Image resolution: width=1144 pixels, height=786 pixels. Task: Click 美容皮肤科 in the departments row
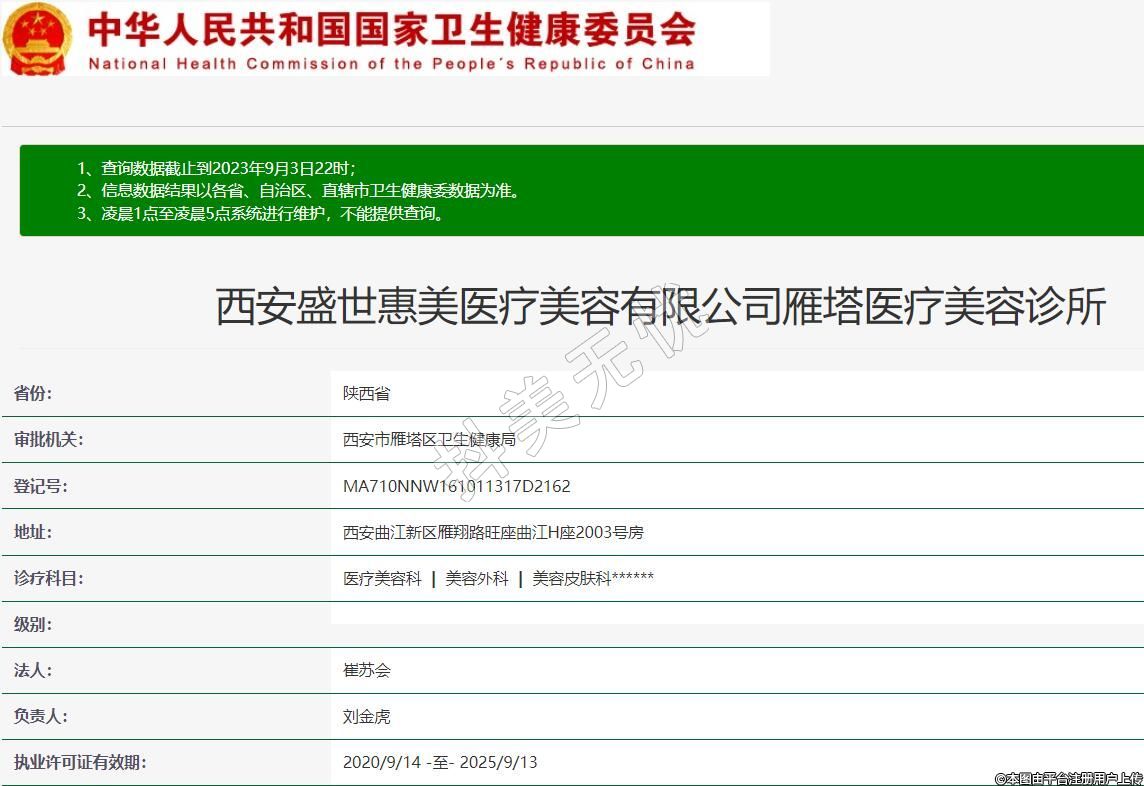pos(571,578)
